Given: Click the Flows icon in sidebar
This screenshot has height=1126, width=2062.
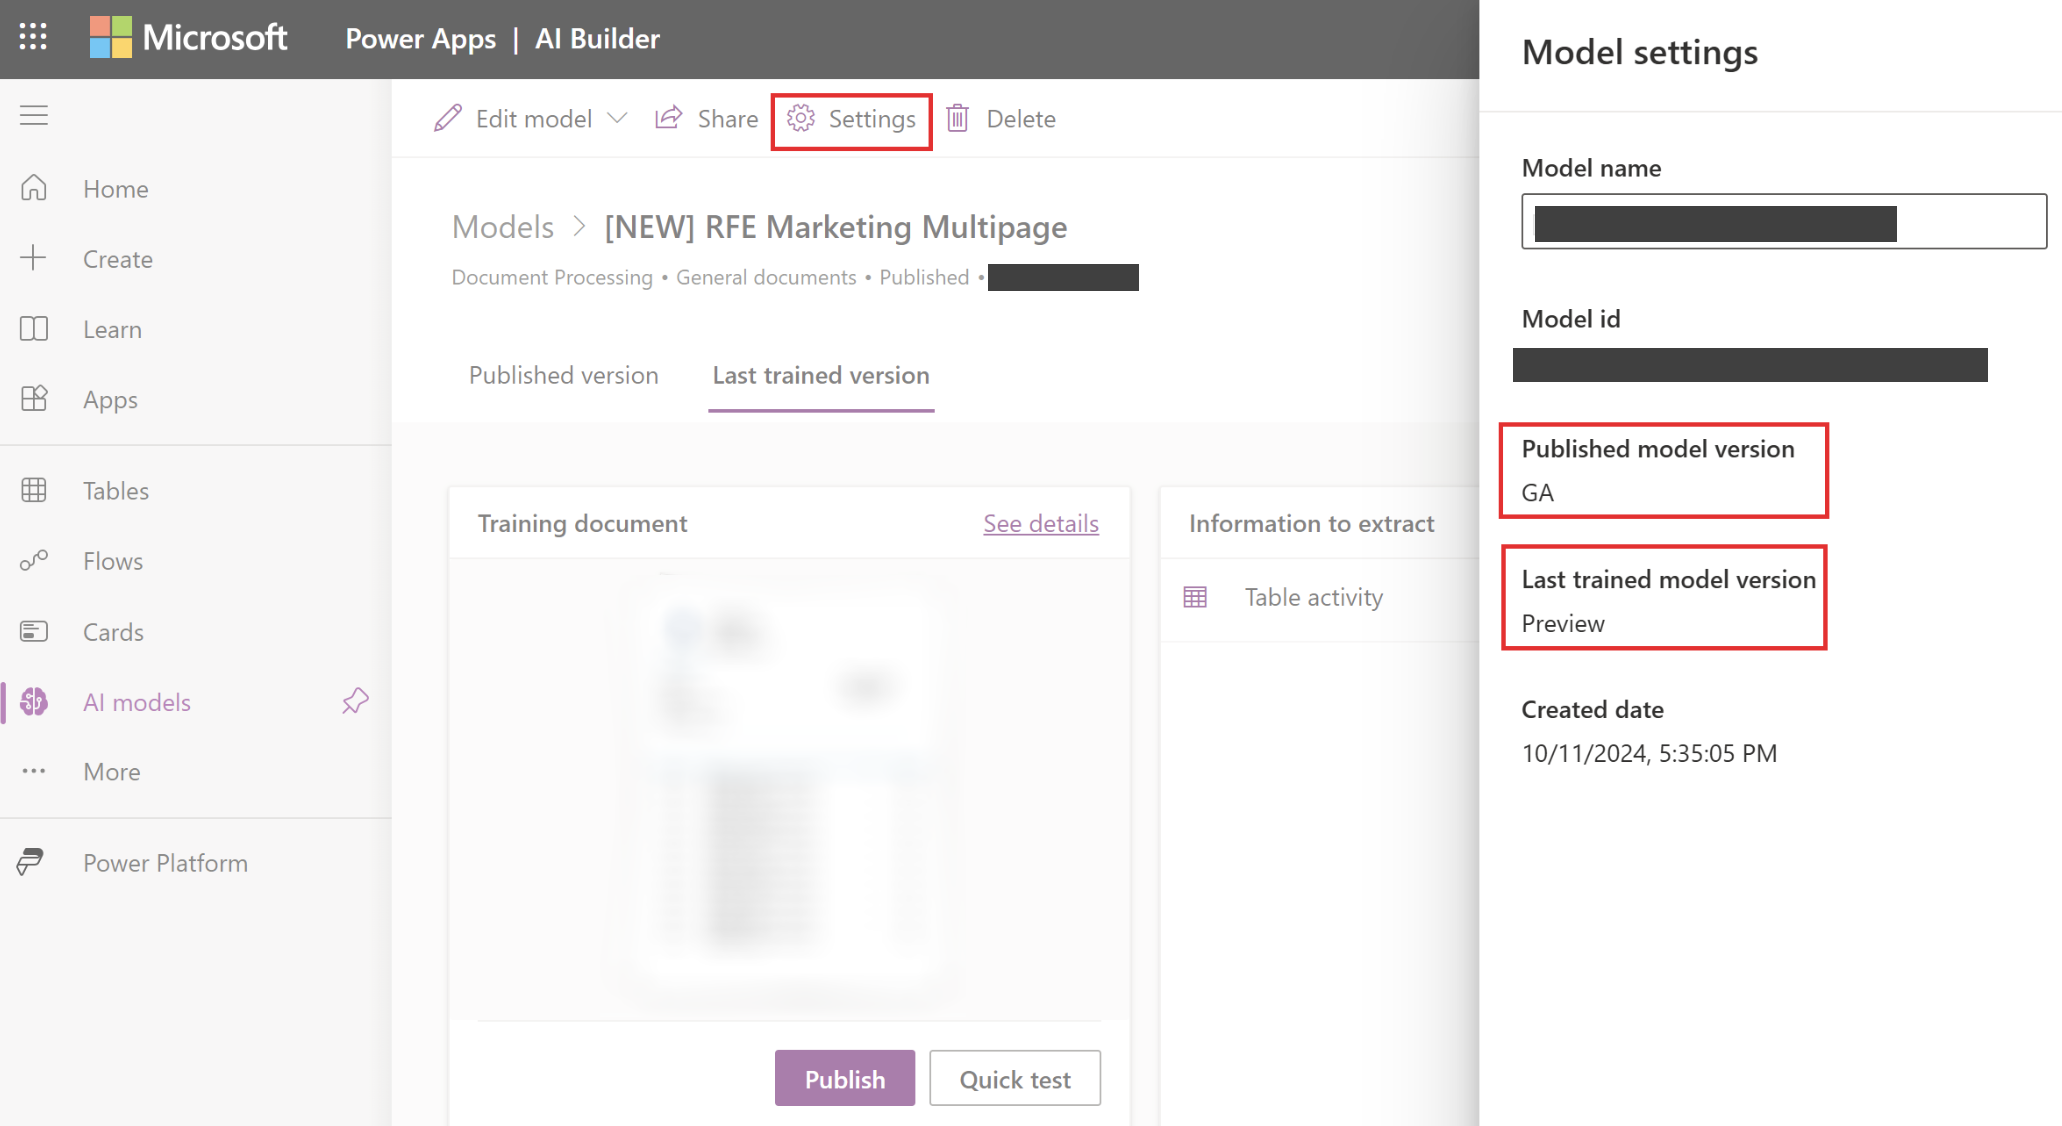Looking at the screenshot, I should pyautogui.click(x=35, y=560).
